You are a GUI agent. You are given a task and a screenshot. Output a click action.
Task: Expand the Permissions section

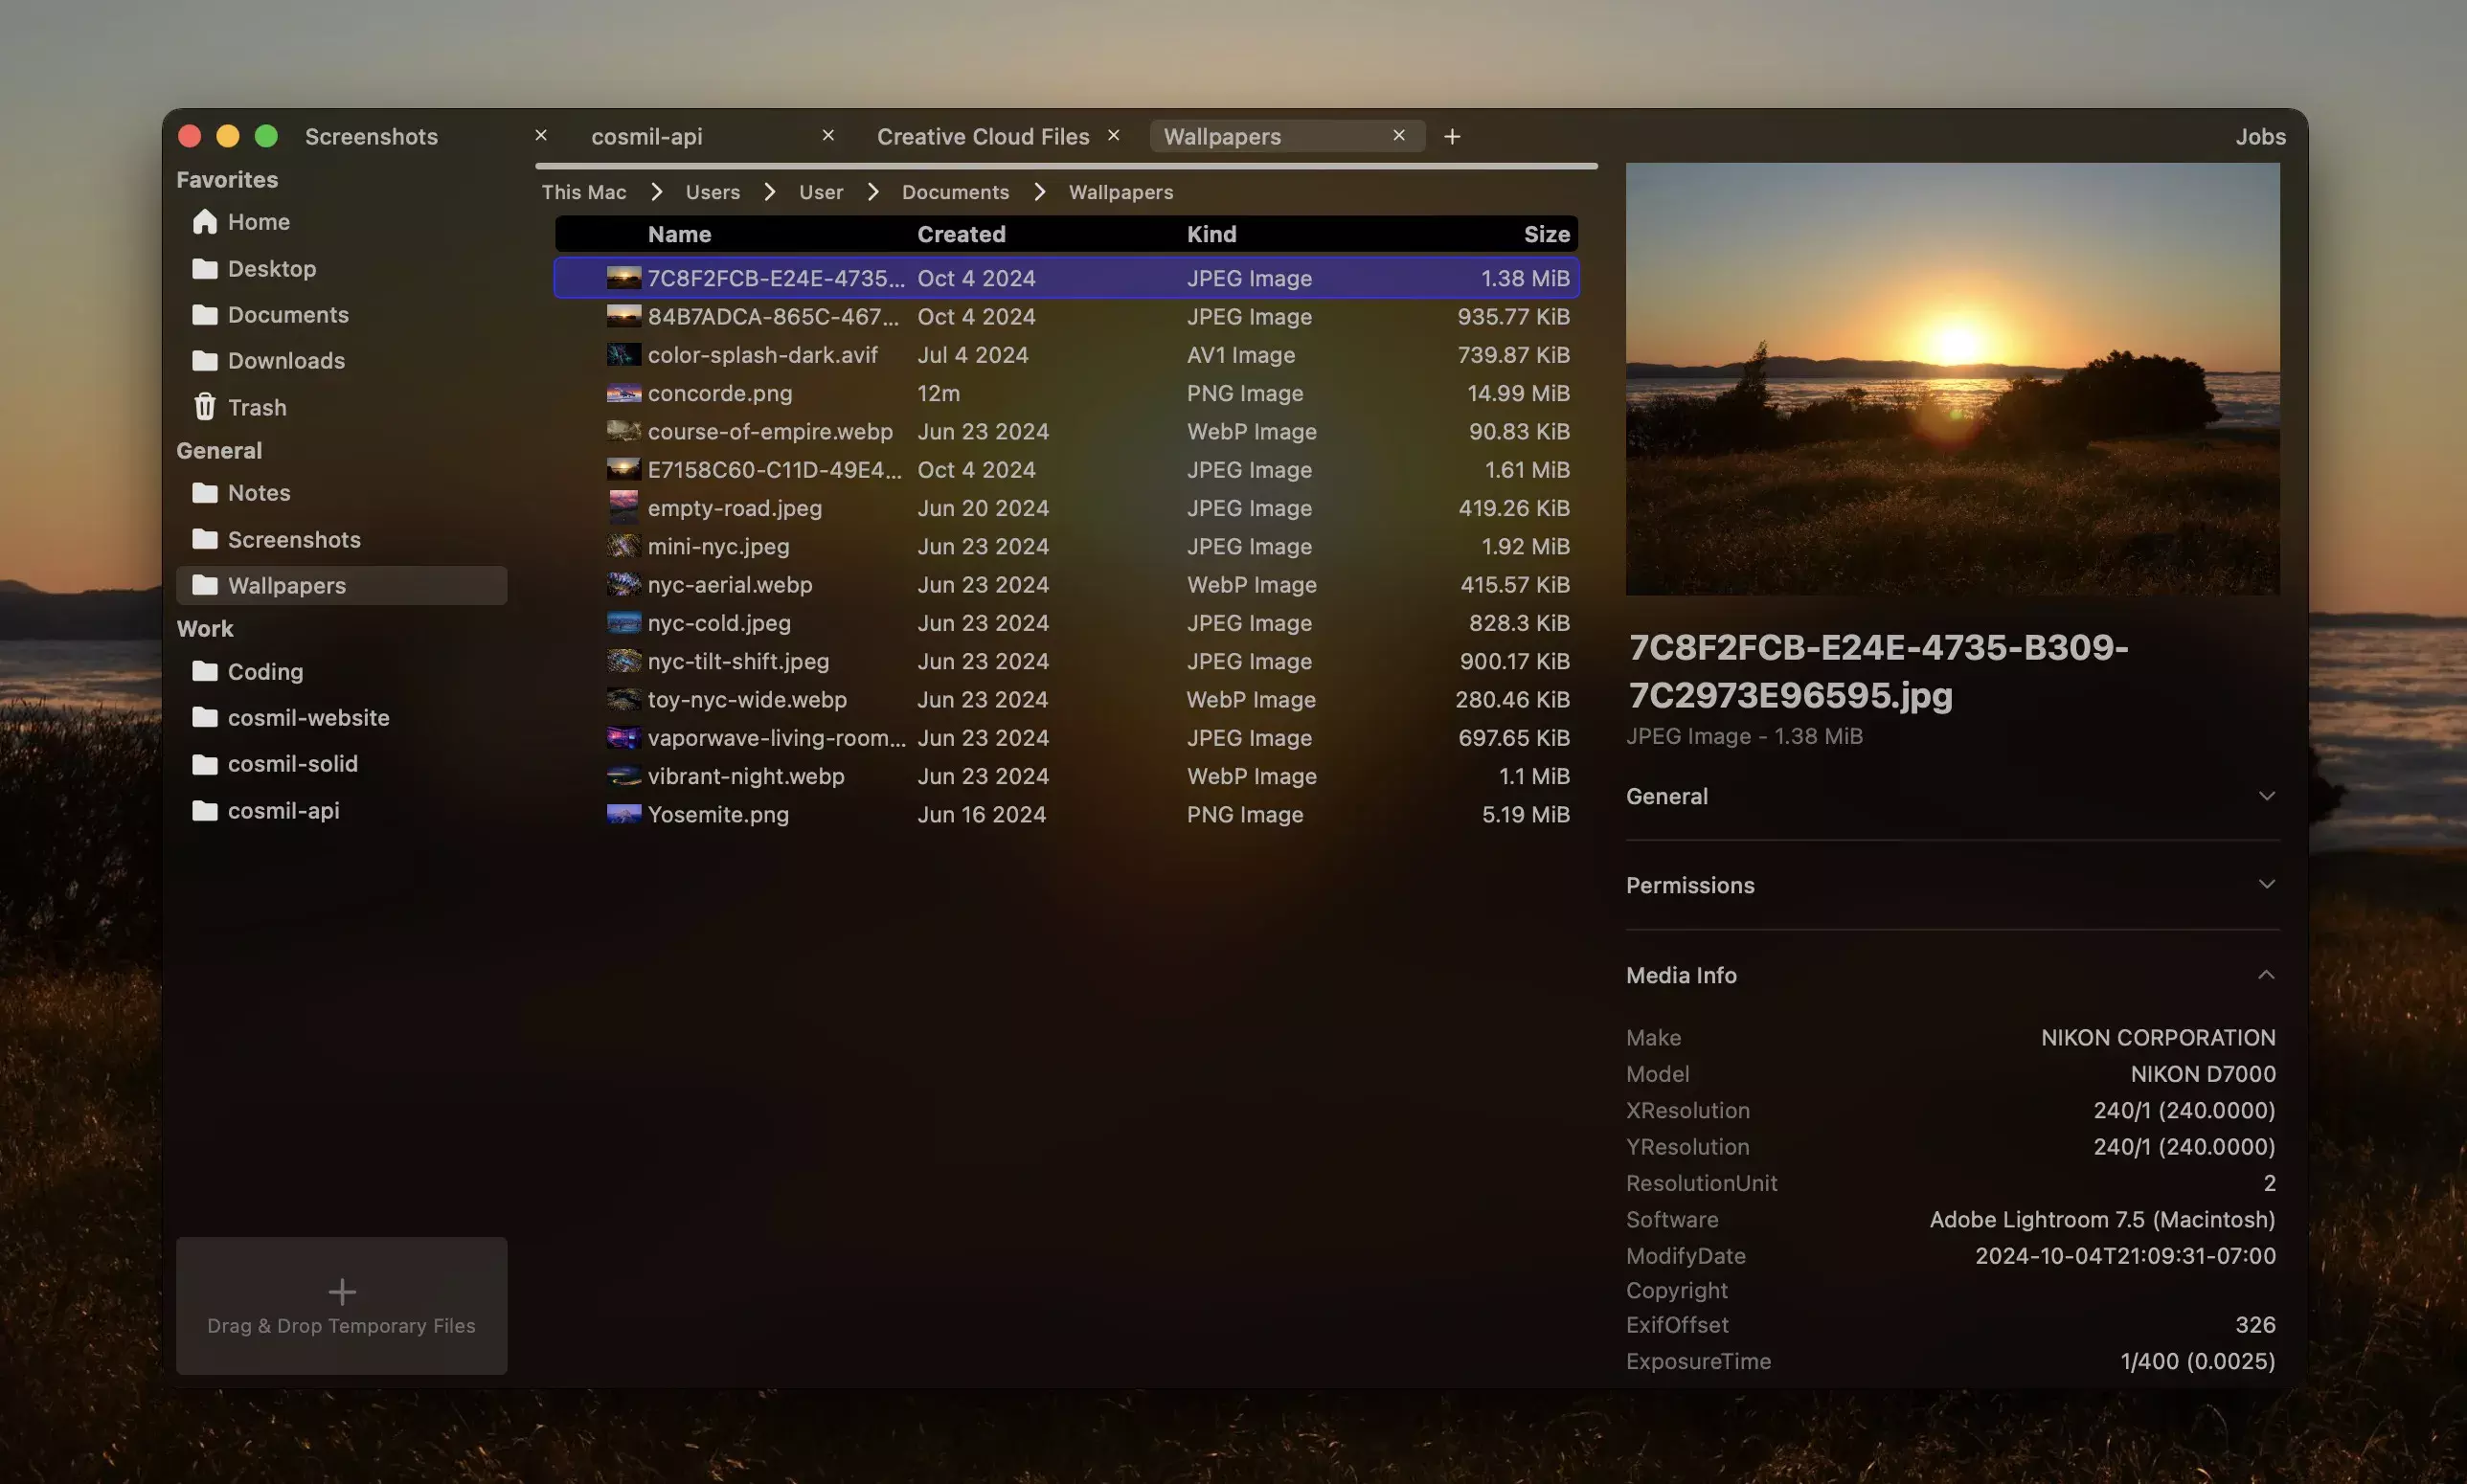pos(2266,885)
